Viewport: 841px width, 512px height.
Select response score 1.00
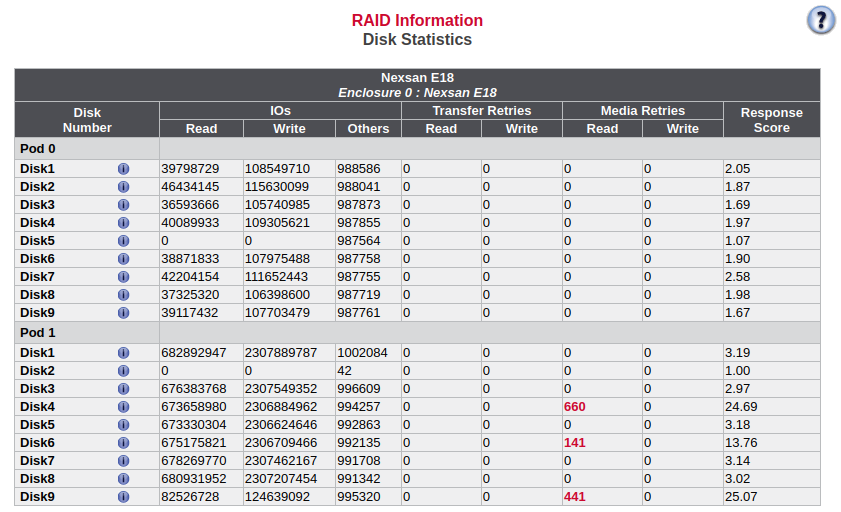[737, 371]
